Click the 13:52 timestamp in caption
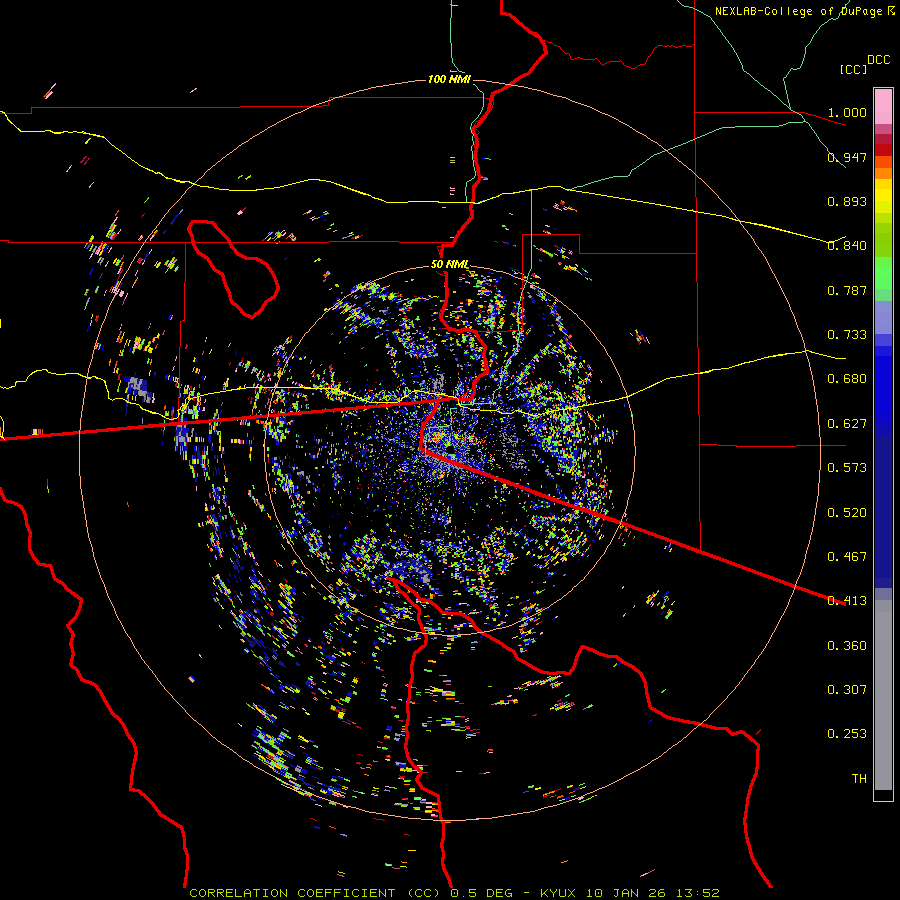900x900 pixels. point(697,893)
